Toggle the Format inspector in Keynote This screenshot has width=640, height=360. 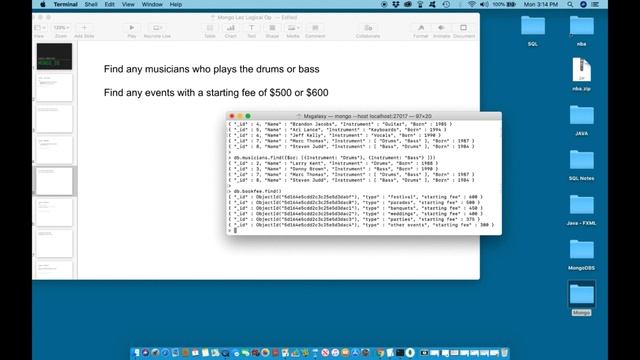[x=421, y=28]
